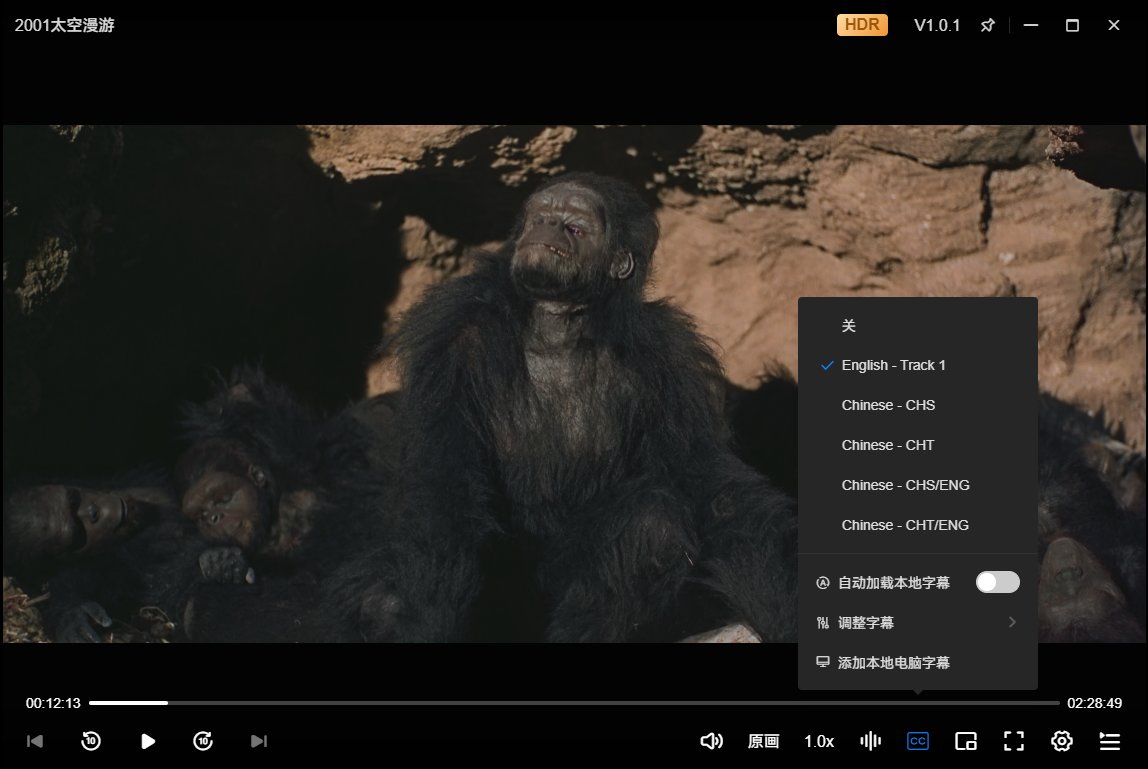Show the playlist panel
The image size is (1148, 769).
(1110, 741)
